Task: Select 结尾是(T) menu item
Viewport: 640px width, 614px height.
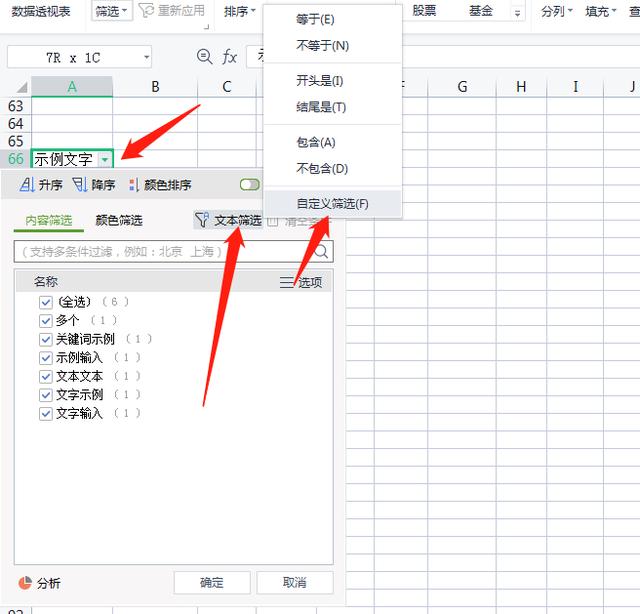Action: tap(333, 107)
